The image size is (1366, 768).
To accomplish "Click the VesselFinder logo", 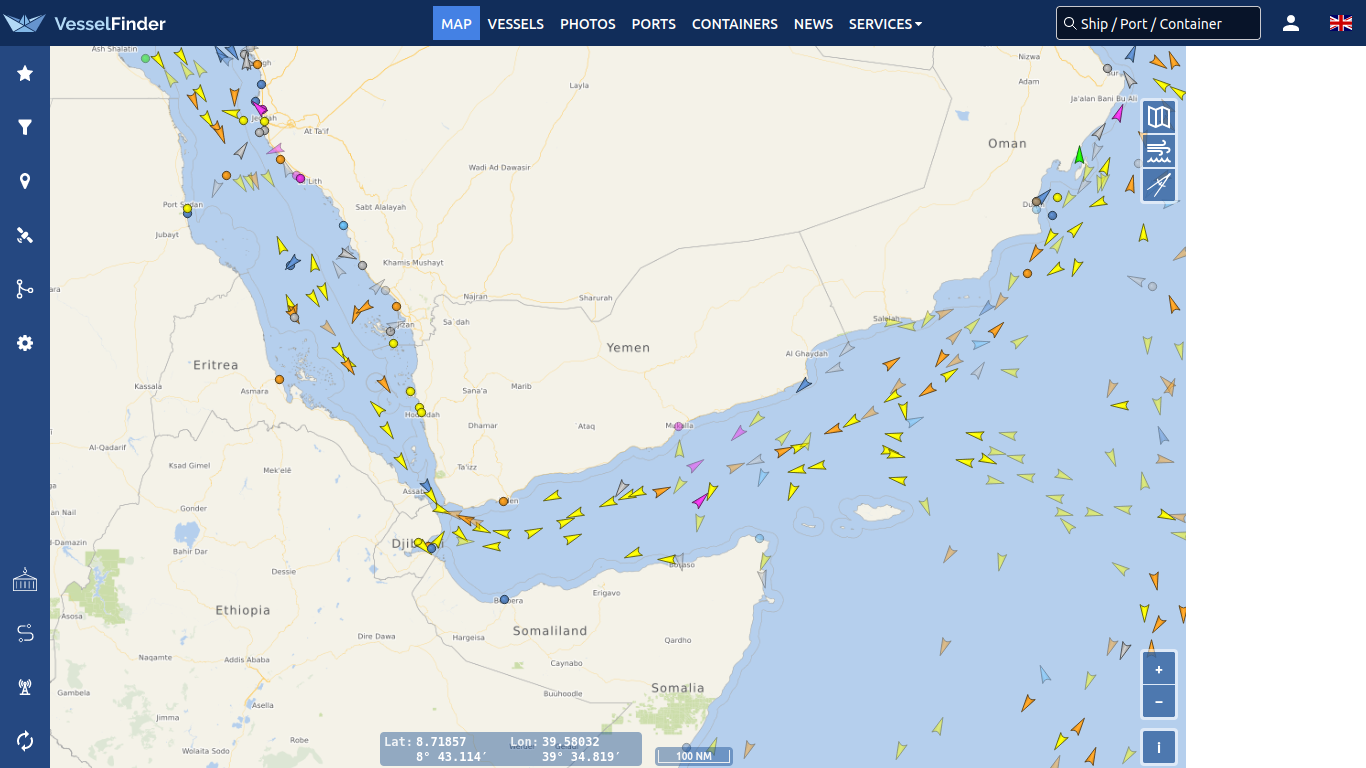I will coord(85,23).
